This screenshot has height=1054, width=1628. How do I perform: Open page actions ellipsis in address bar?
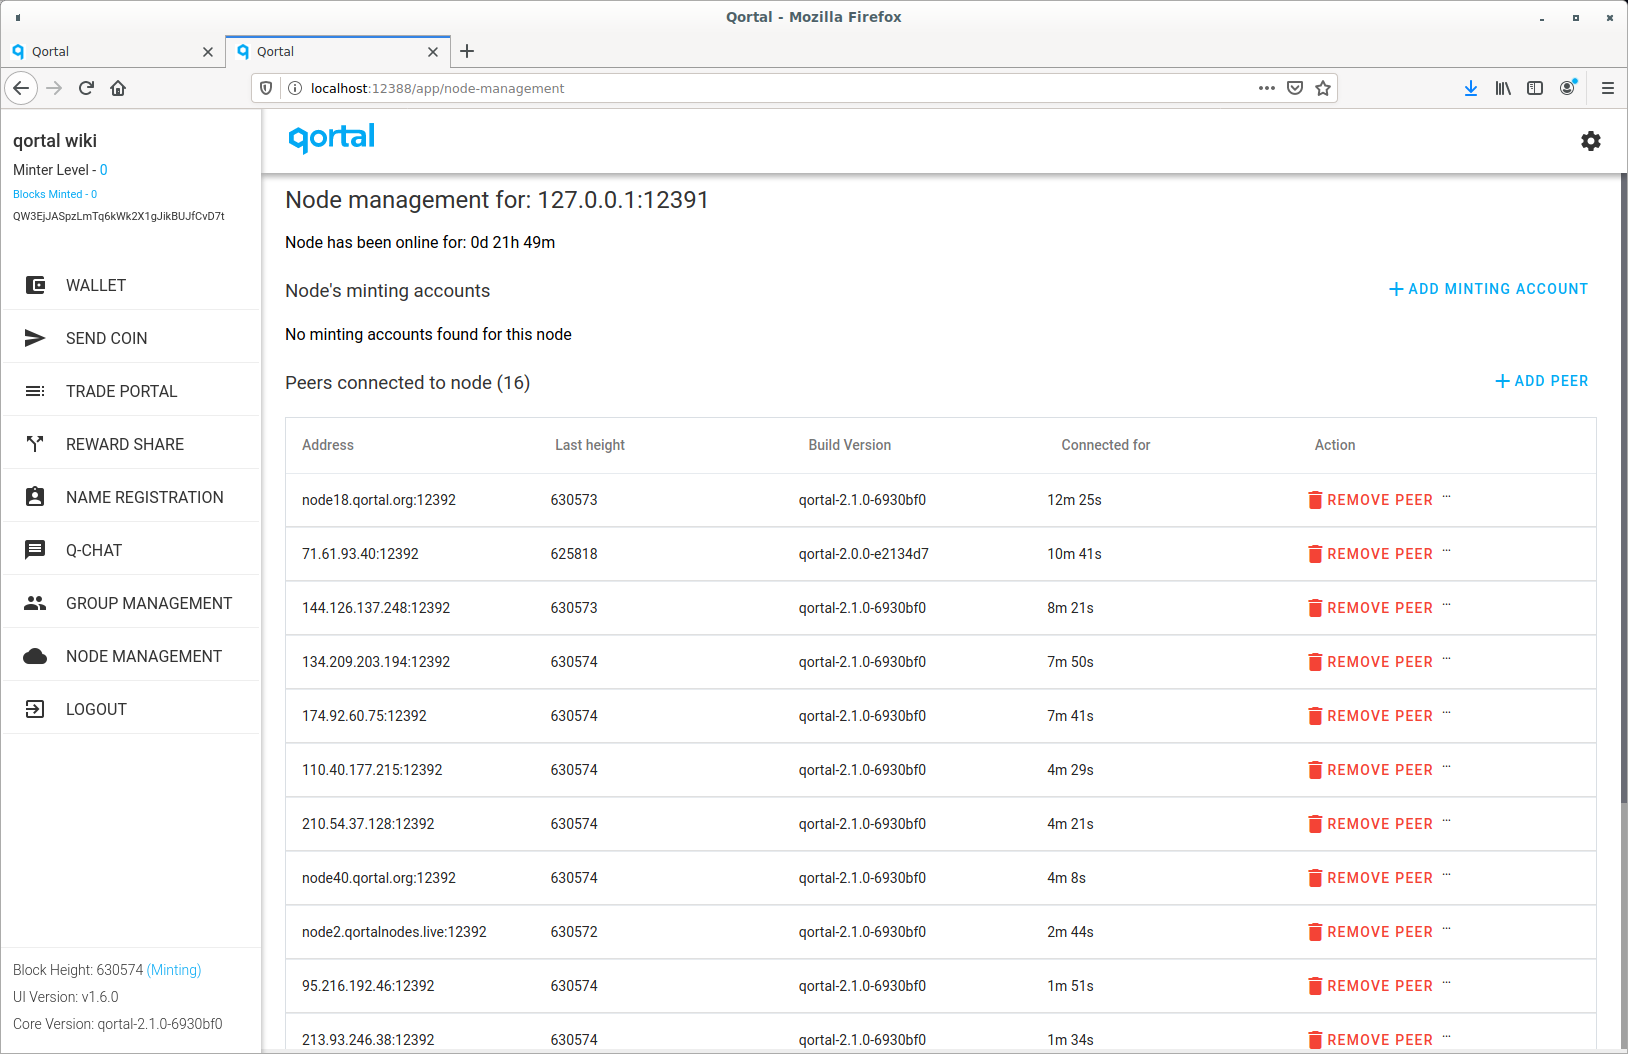(x=1267, y=88)
